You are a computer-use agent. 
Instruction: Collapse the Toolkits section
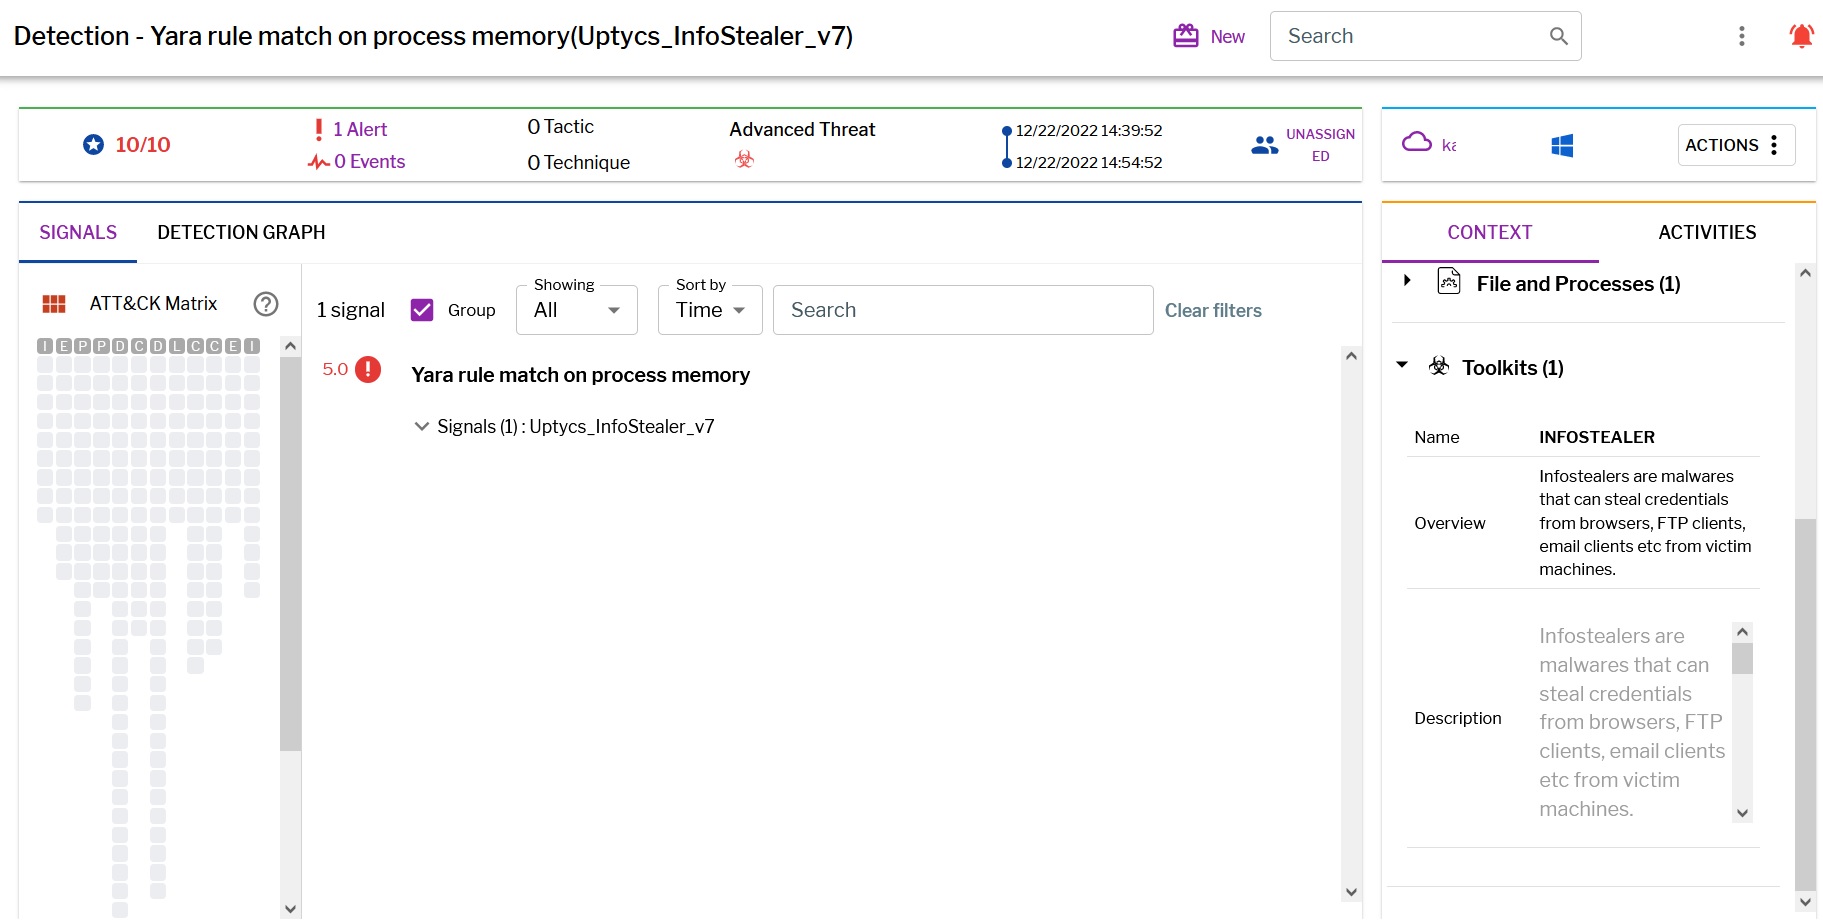(x=1402, y=366)
